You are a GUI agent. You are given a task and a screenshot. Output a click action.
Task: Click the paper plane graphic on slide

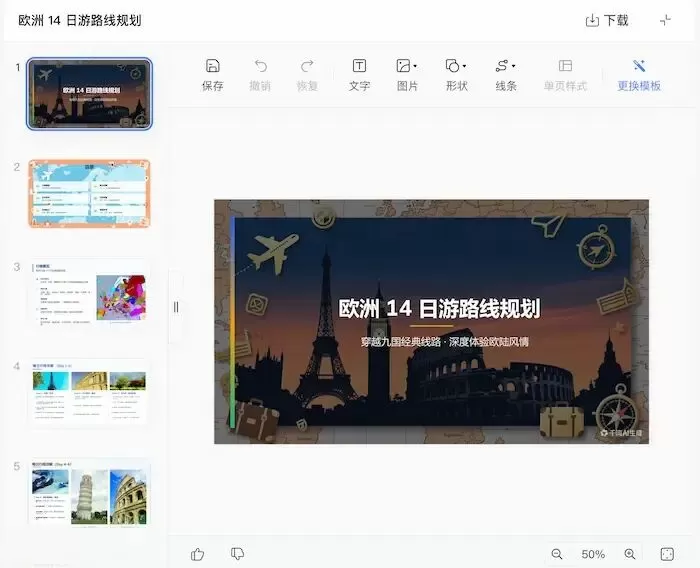[x=549, y=225]
